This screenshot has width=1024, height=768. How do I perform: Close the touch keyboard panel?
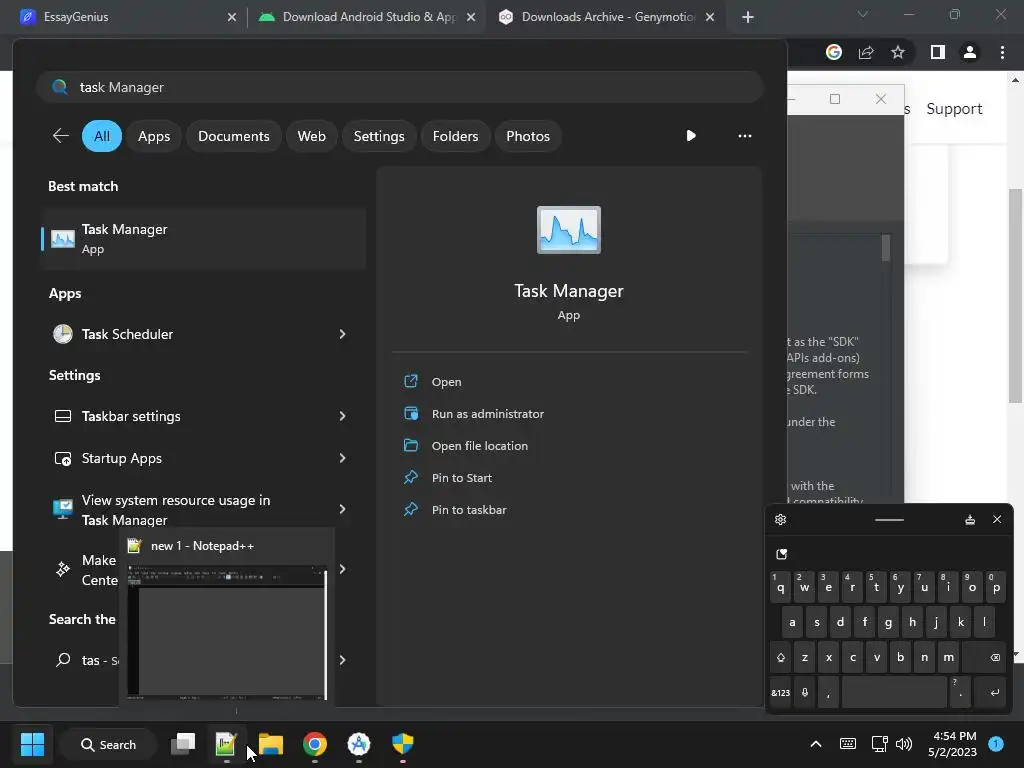point(997,519)
